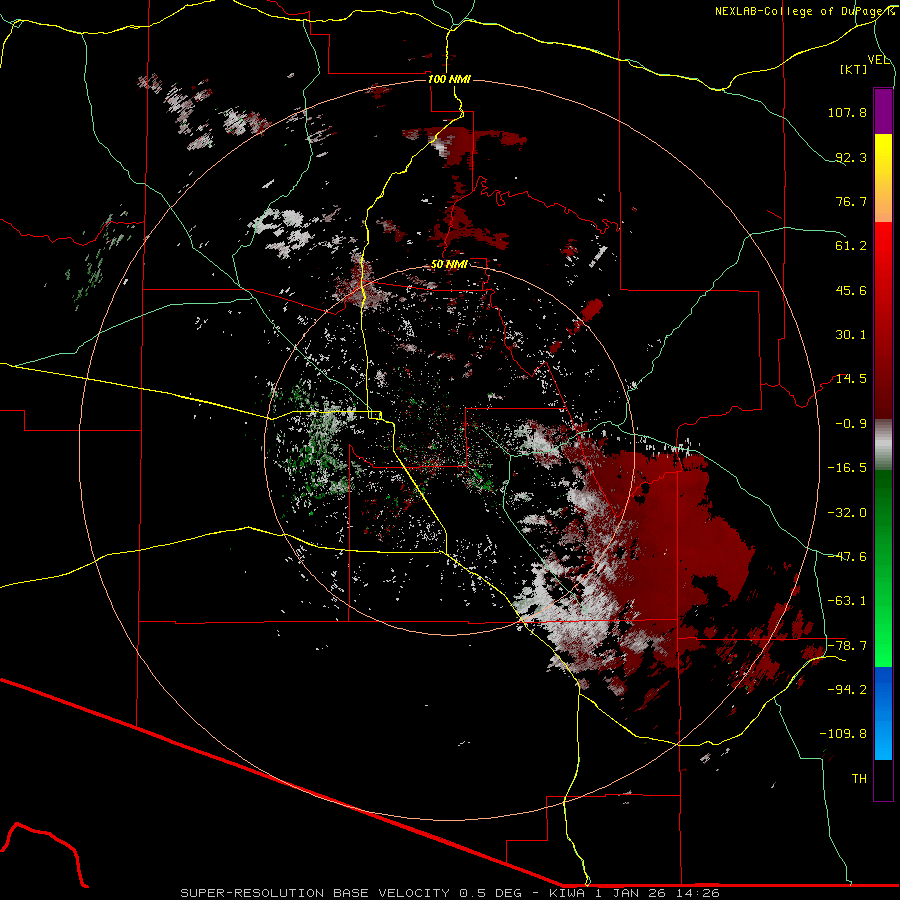900x900 pixels.
Task: Click the 100 NMI range ring label
Action: click(x=449, y=79)
